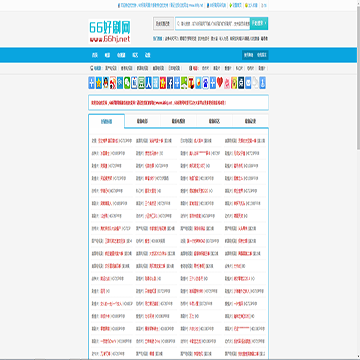Share via the yellow star QZone icon

tap(99, 83)
